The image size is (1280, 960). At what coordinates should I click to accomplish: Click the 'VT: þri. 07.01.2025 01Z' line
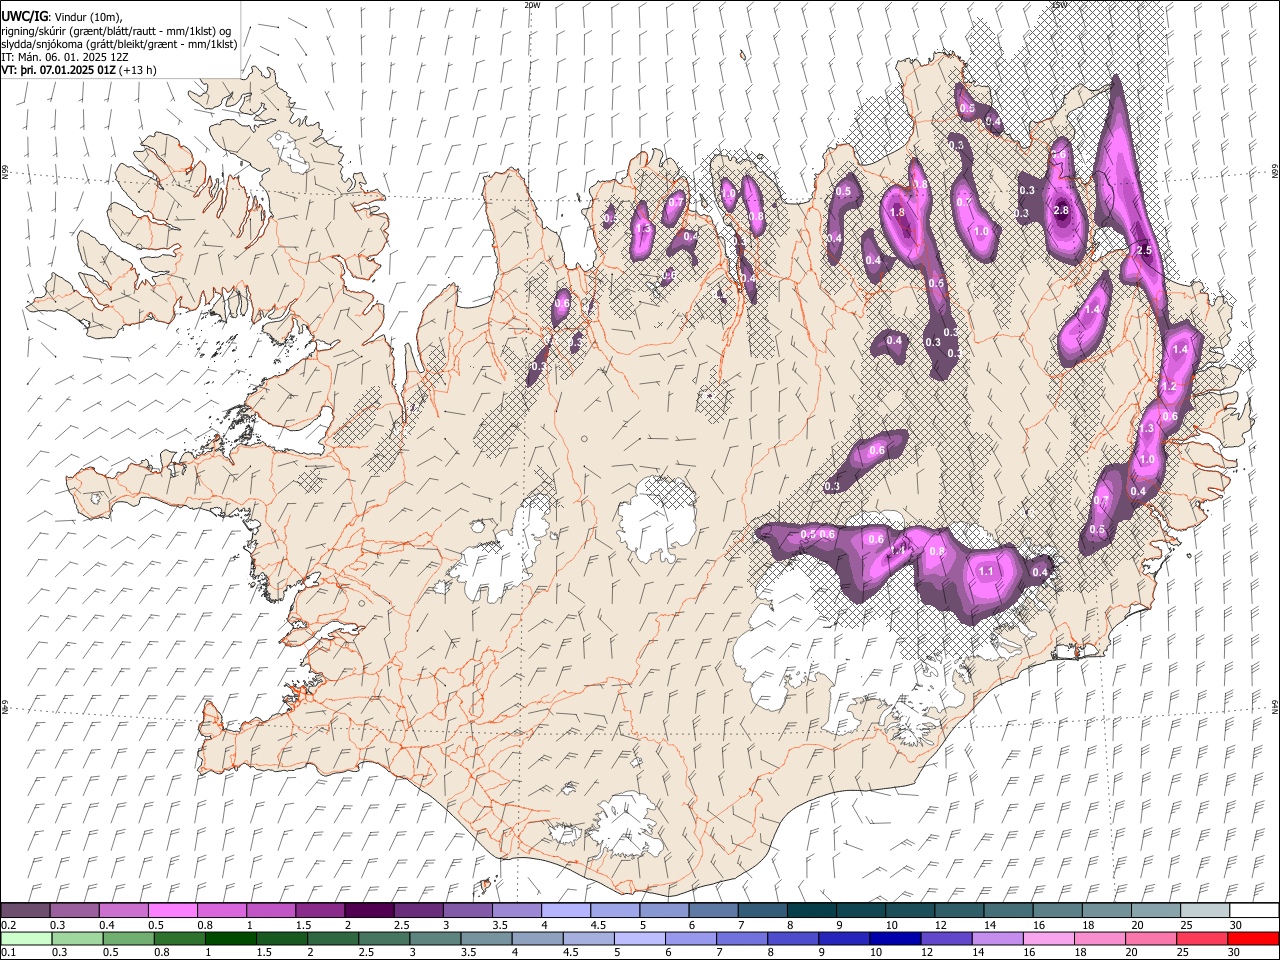(x=58, y=70)
